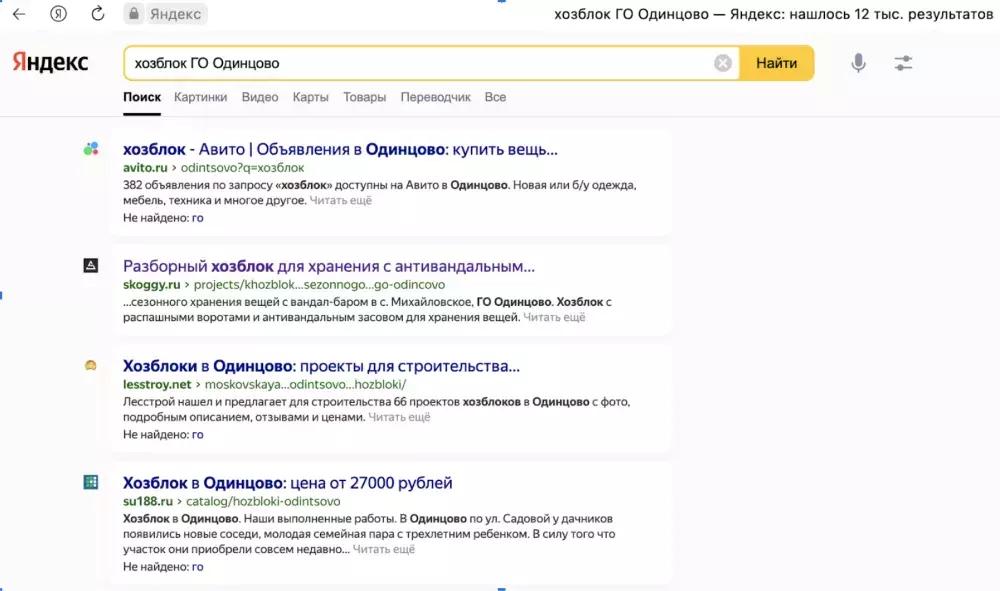The width and height of the screenshot is (1000, 591).
Task: Click the su188 green favicon on fourth result
Action: (91, 482)
